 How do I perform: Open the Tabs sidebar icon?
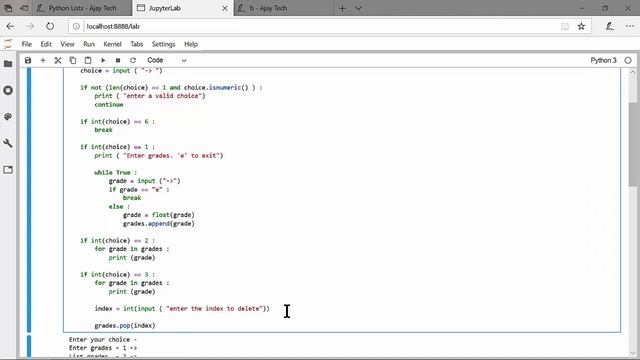pyautogui.click(x=8, y=170)
